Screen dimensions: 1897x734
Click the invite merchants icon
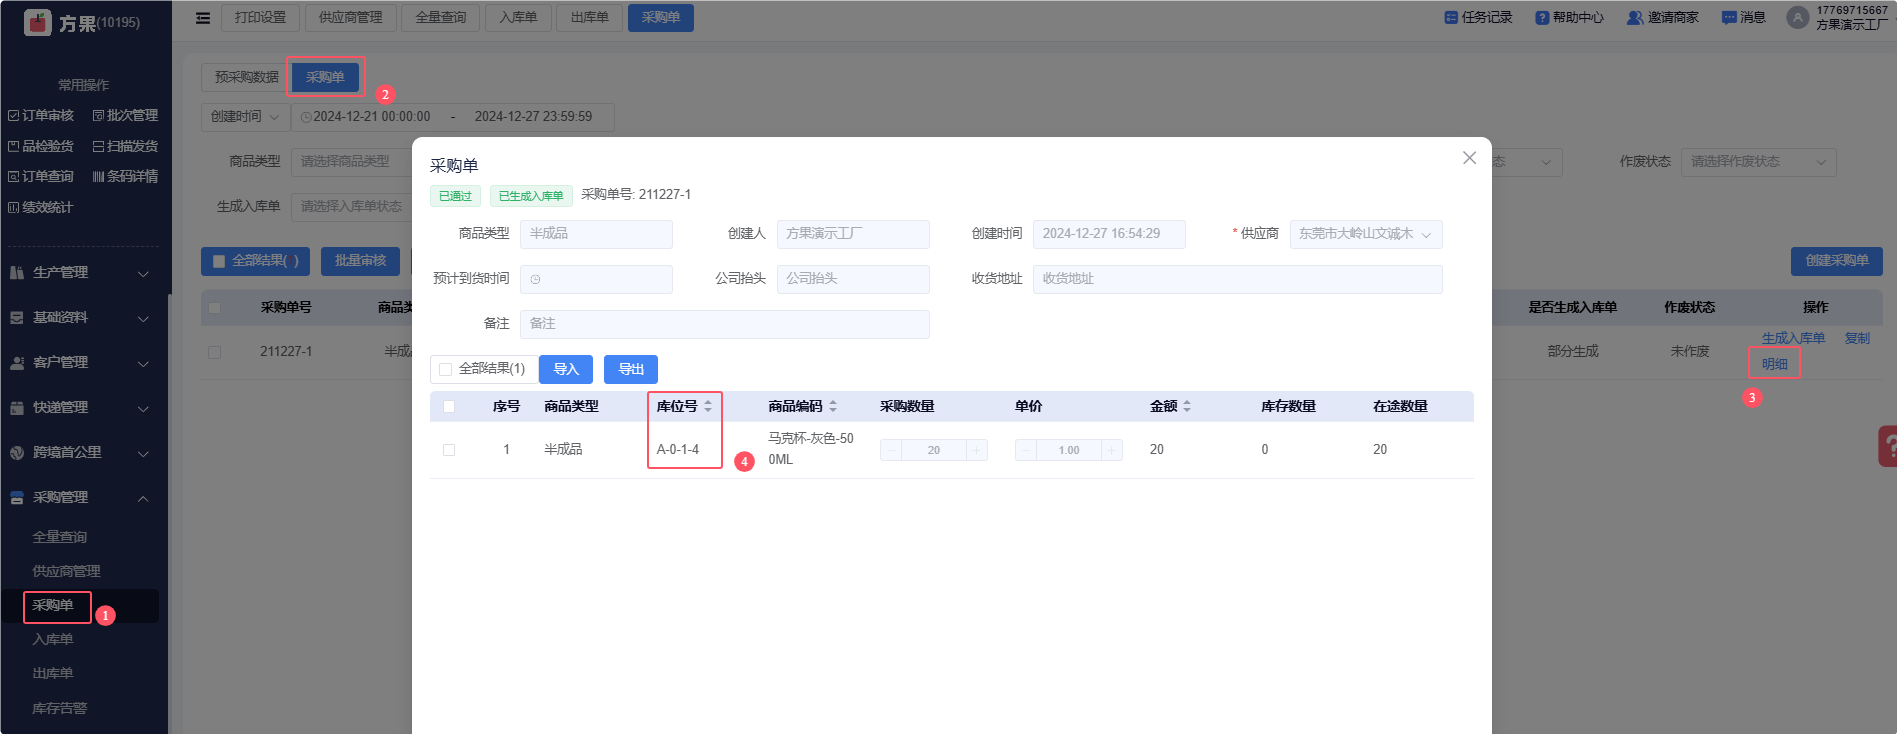pos(1635,18)
